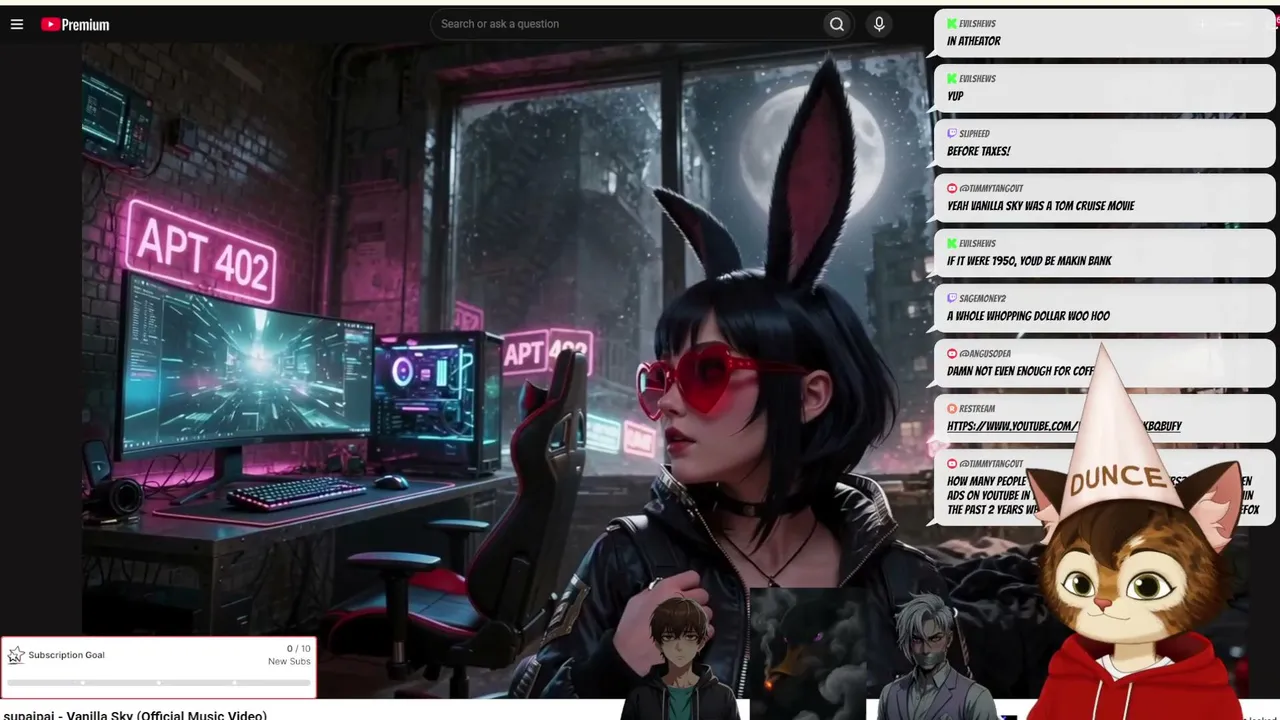Open the YouTube hamburger guide menu
Image resolution: width=1280 pixels, height=720 pixels.
(x=17, y=24)
